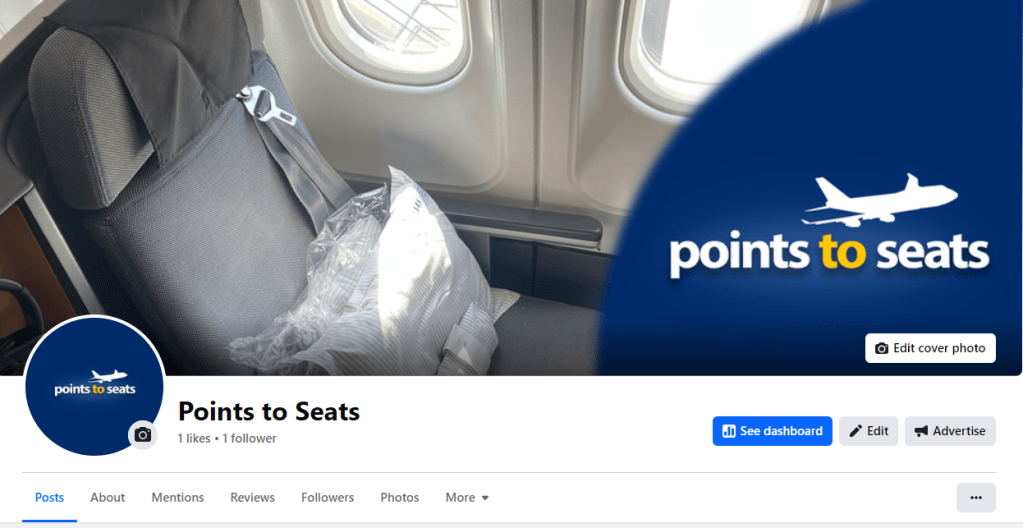Click the airplane logo in cover photo
The width and height of the screenshot is (1023, 528).
point(879,200)
